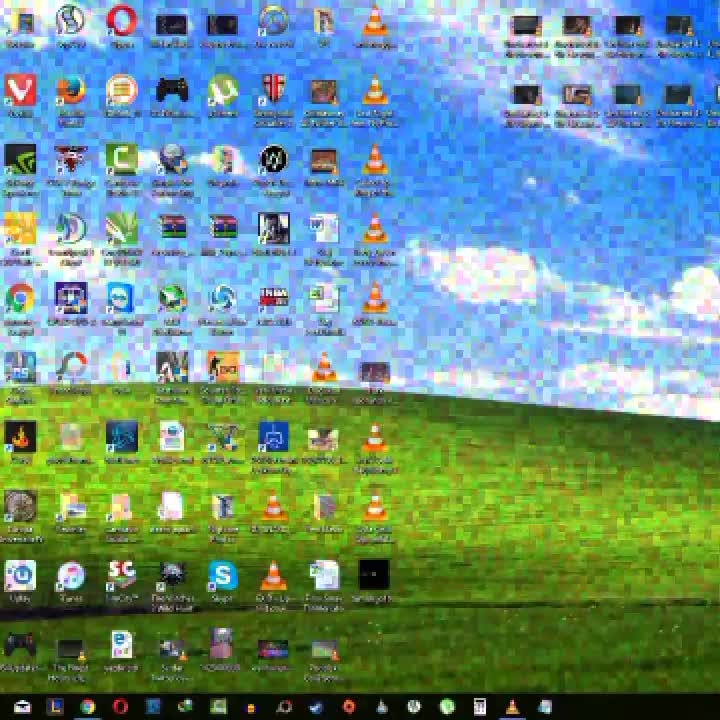Open the circular 'D' logo desktop shortcut

pos(71,228)
